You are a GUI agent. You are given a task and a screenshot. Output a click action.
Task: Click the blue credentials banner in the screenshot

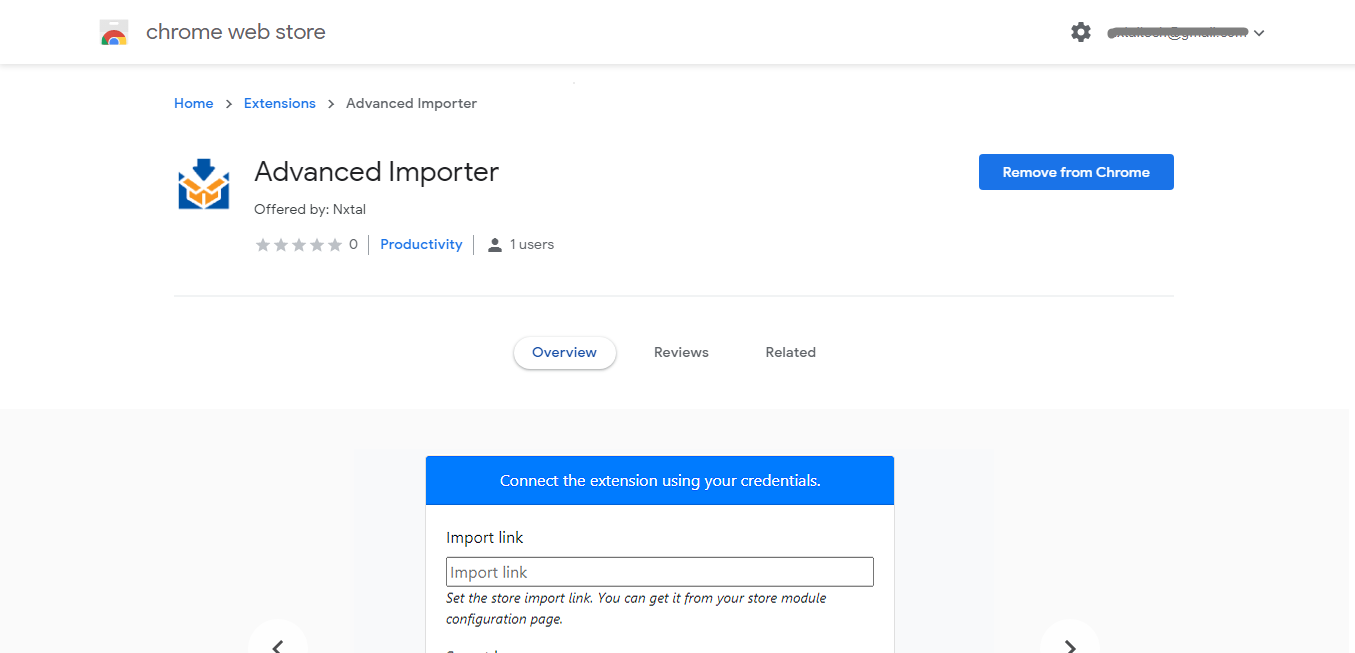click(659, 481)
